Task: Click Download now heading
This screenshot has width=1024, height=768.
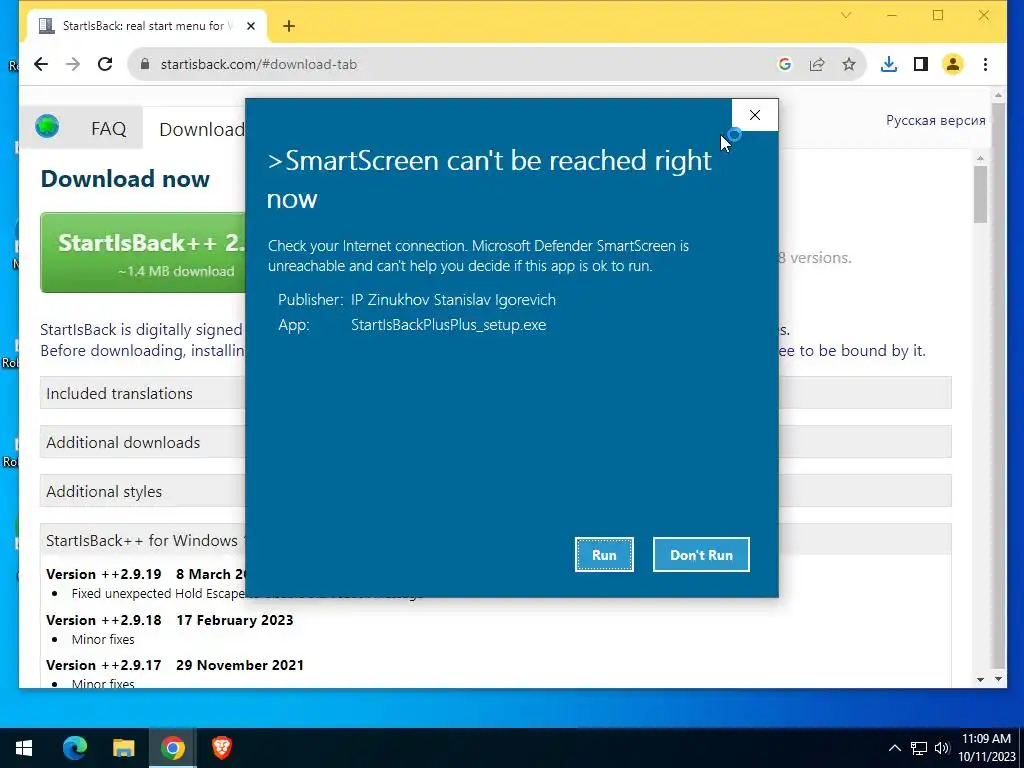Action: click(125, 178)
